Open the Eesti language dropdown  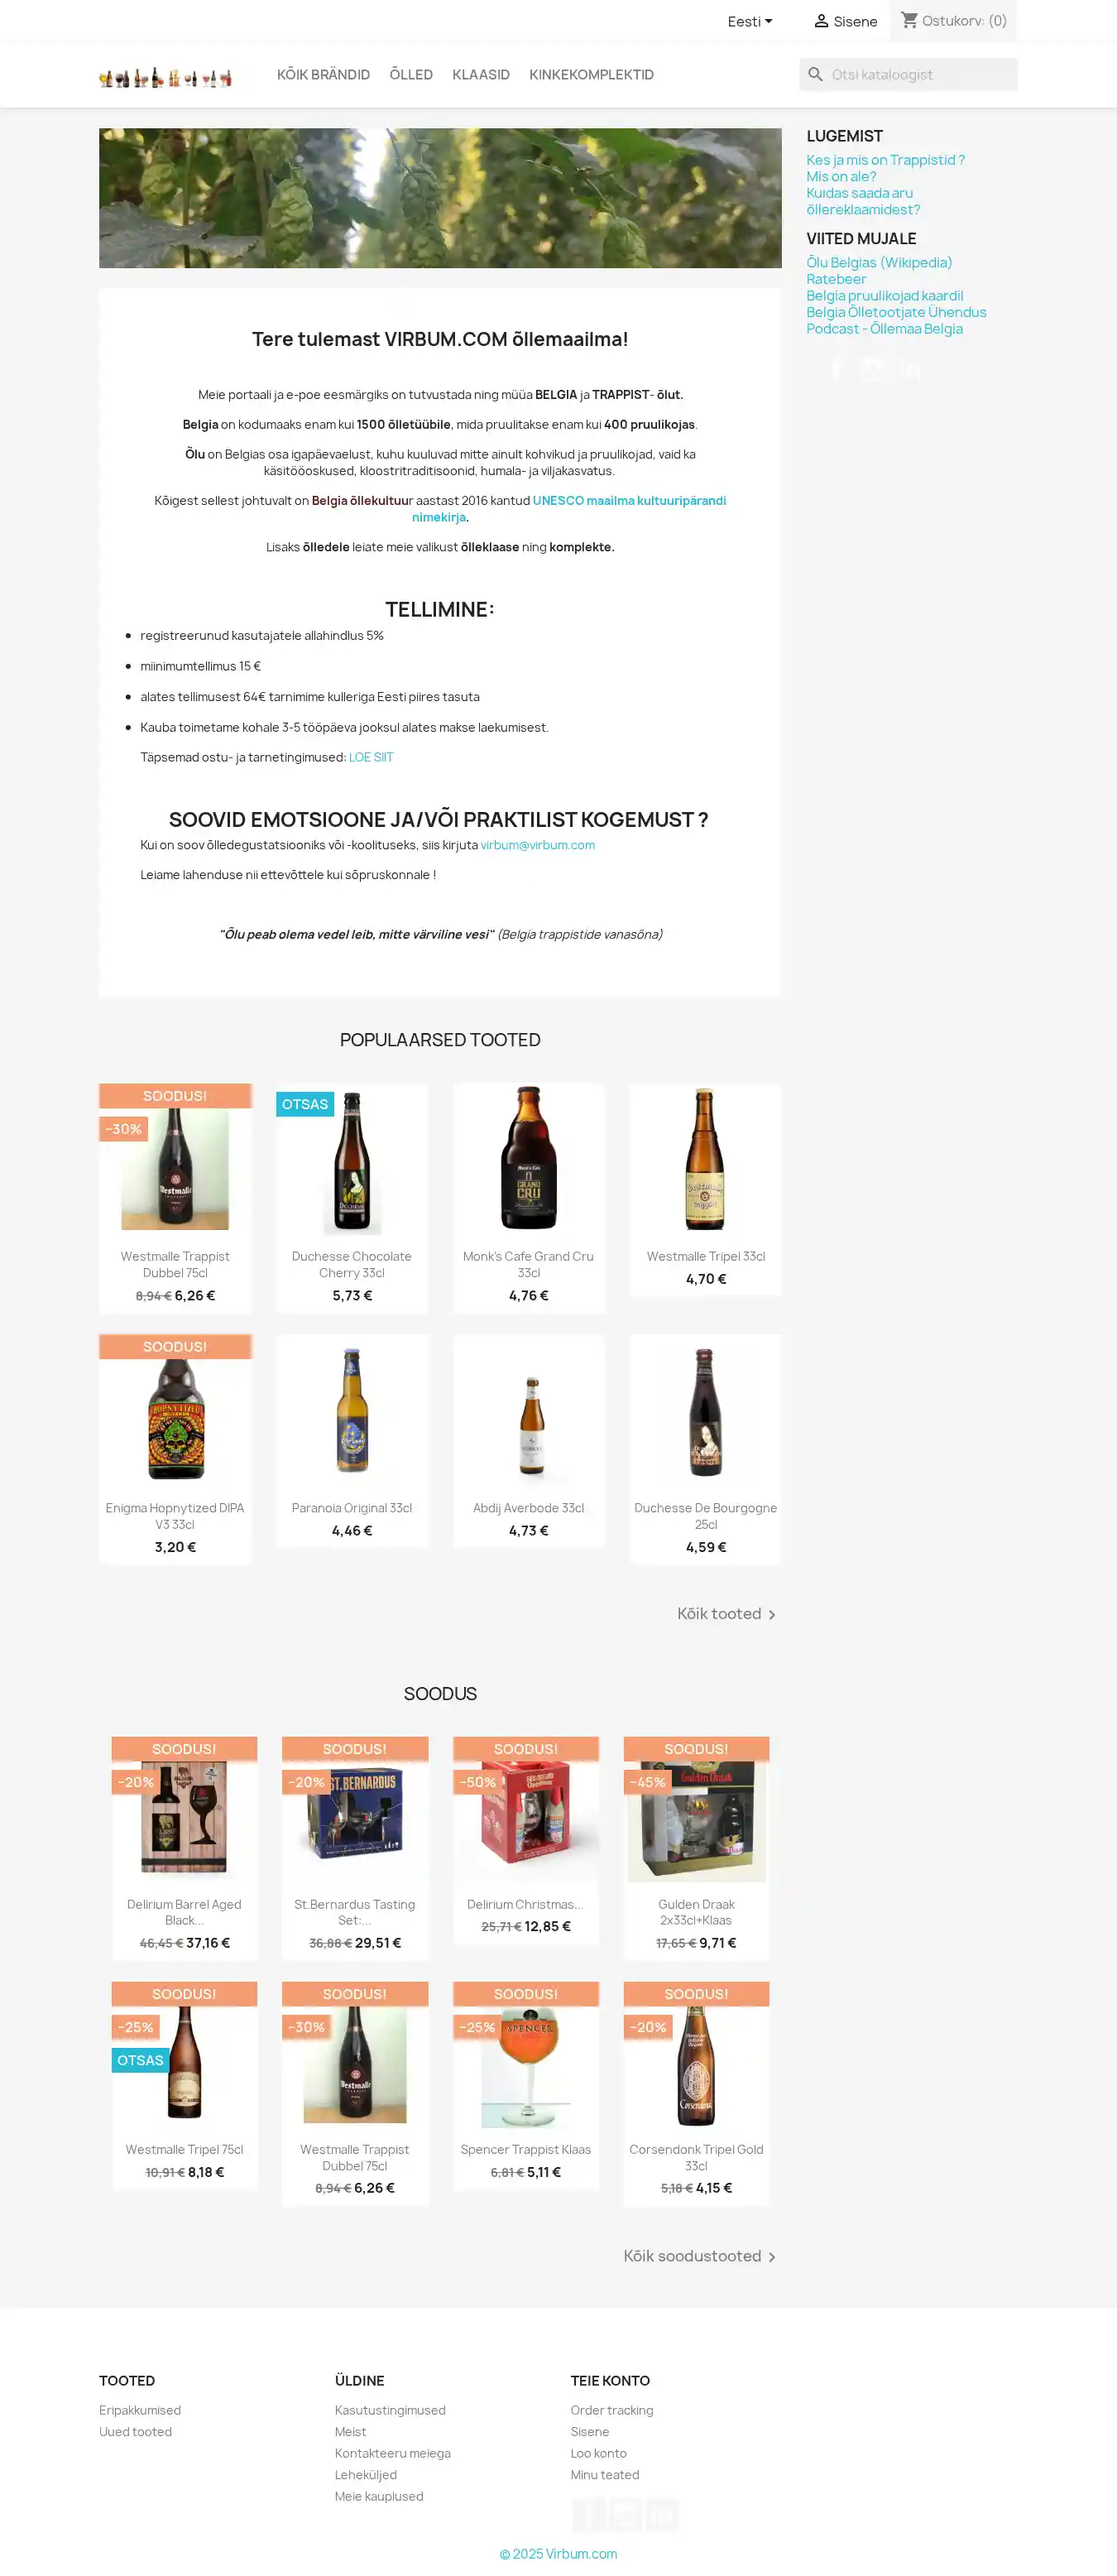(750, 21)
